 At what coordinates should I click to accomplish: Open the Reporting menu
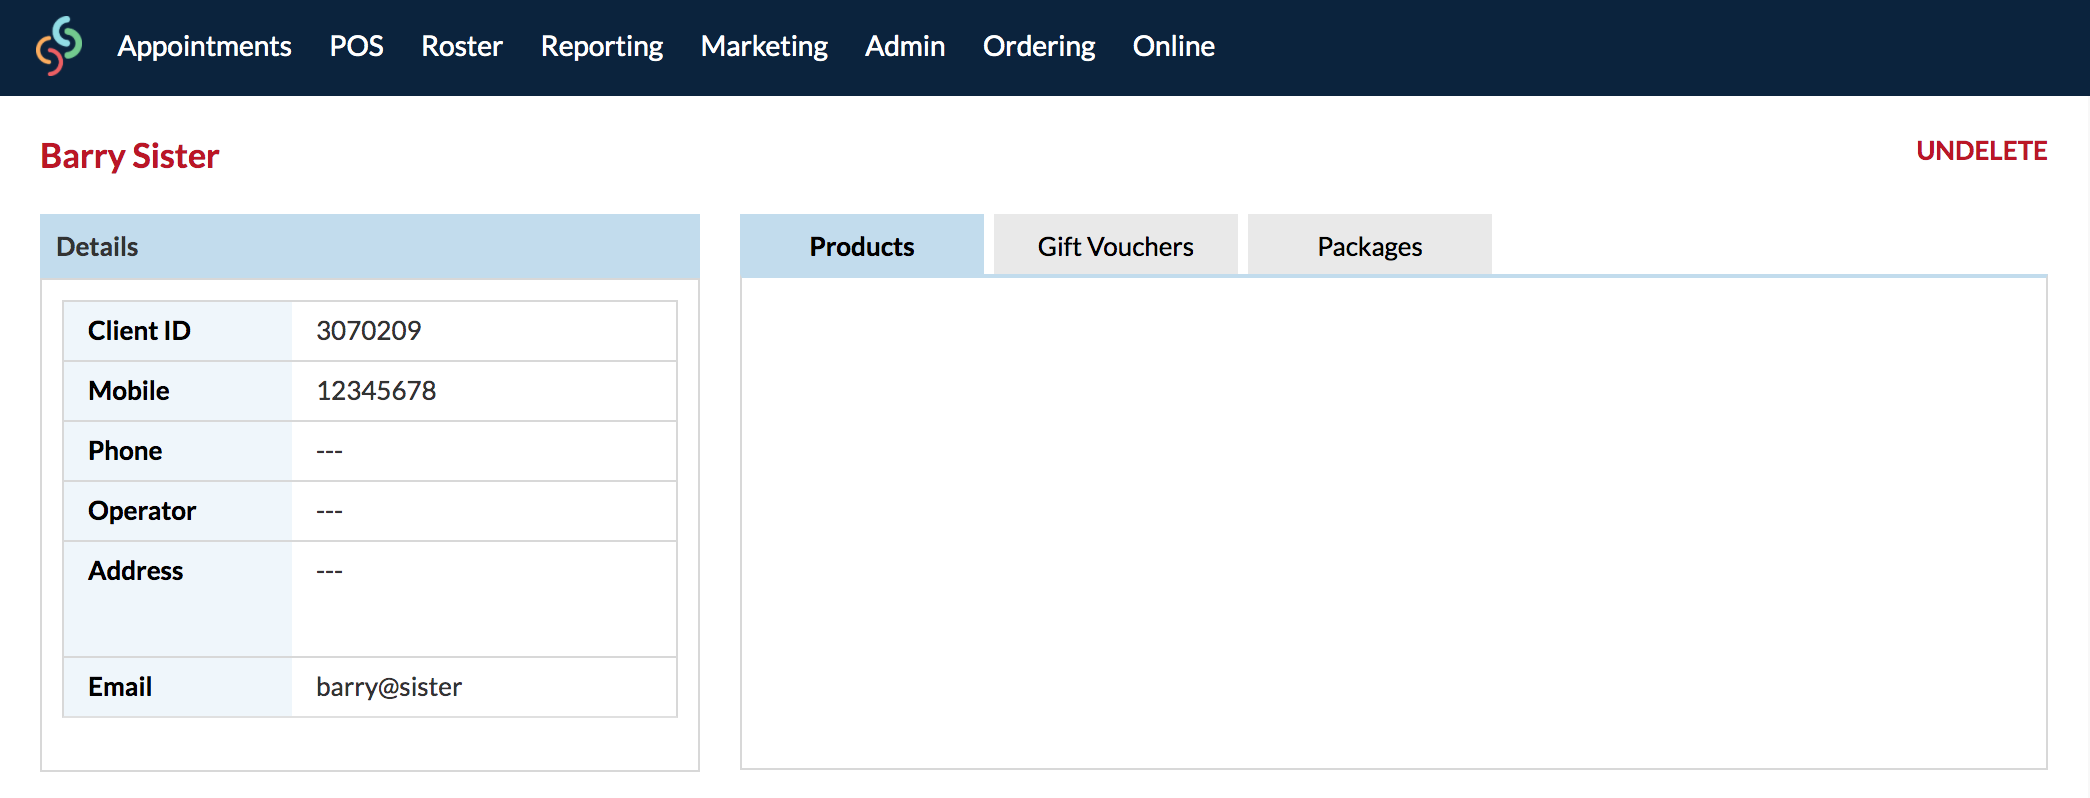pos(601,46)
